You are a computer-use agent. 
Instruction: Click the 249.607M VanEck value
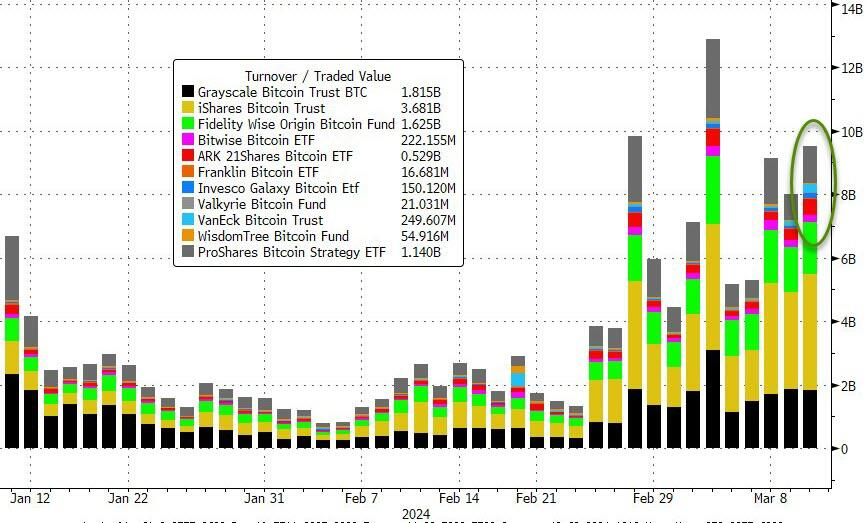[x=428, y=220]
